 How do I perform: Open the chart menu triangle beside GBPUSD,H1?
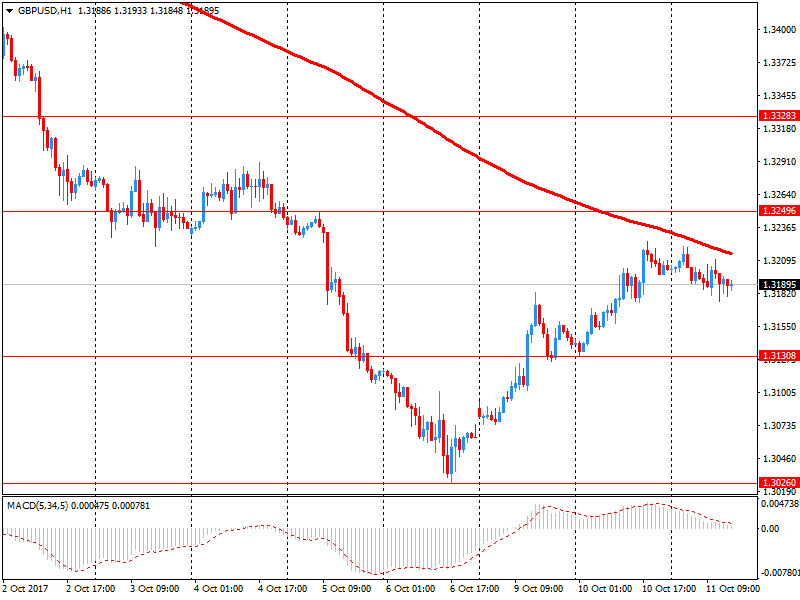(9, 11)
